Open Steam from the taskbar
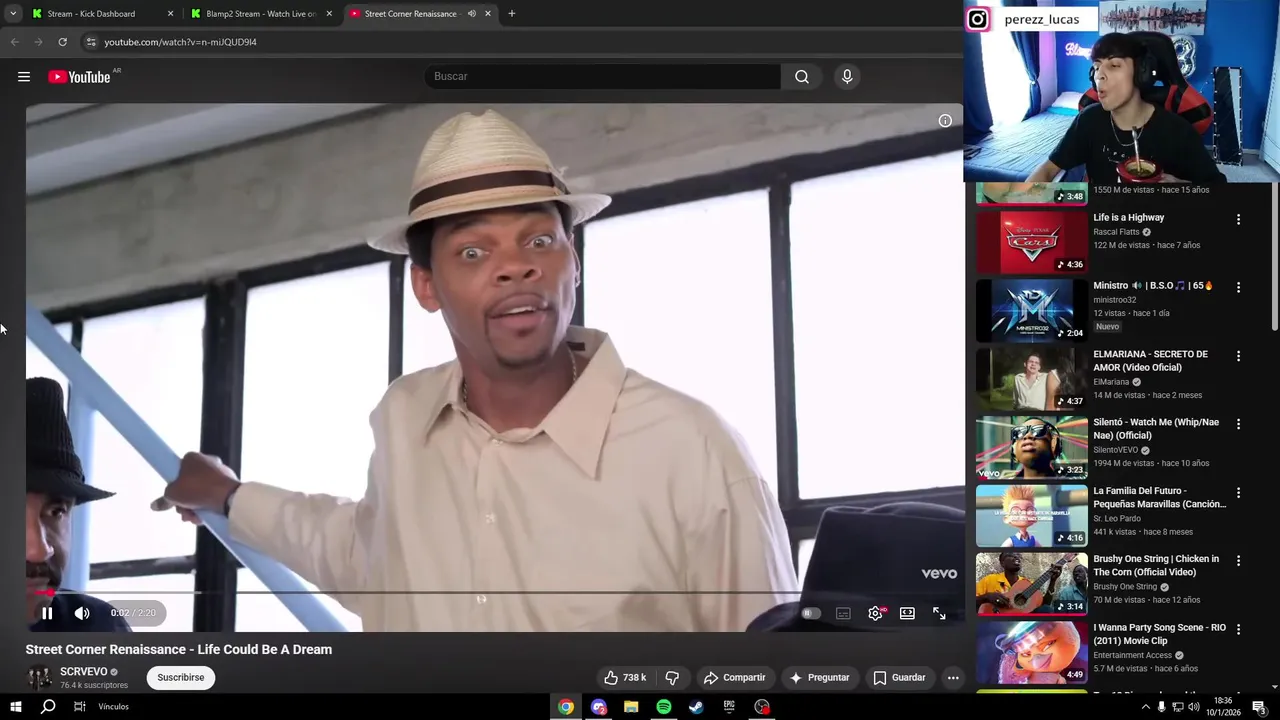 696,707
